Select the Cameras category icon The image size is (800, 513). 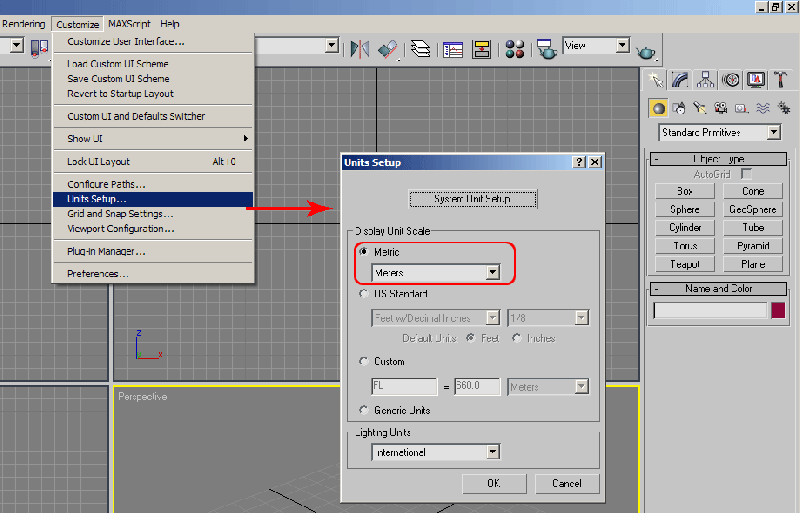pos(720,108)
